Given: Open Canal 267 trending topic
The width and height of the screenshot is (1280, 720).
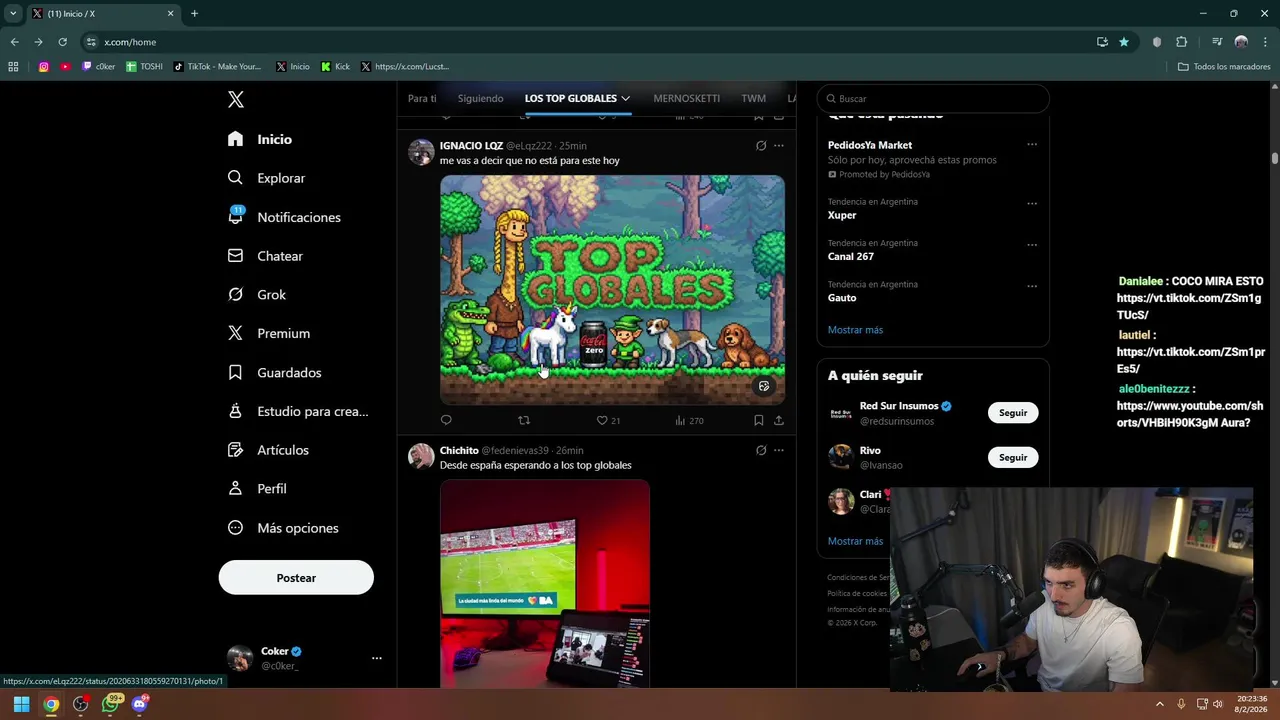Looking at the screenshot, I should [x=851, y=256].
